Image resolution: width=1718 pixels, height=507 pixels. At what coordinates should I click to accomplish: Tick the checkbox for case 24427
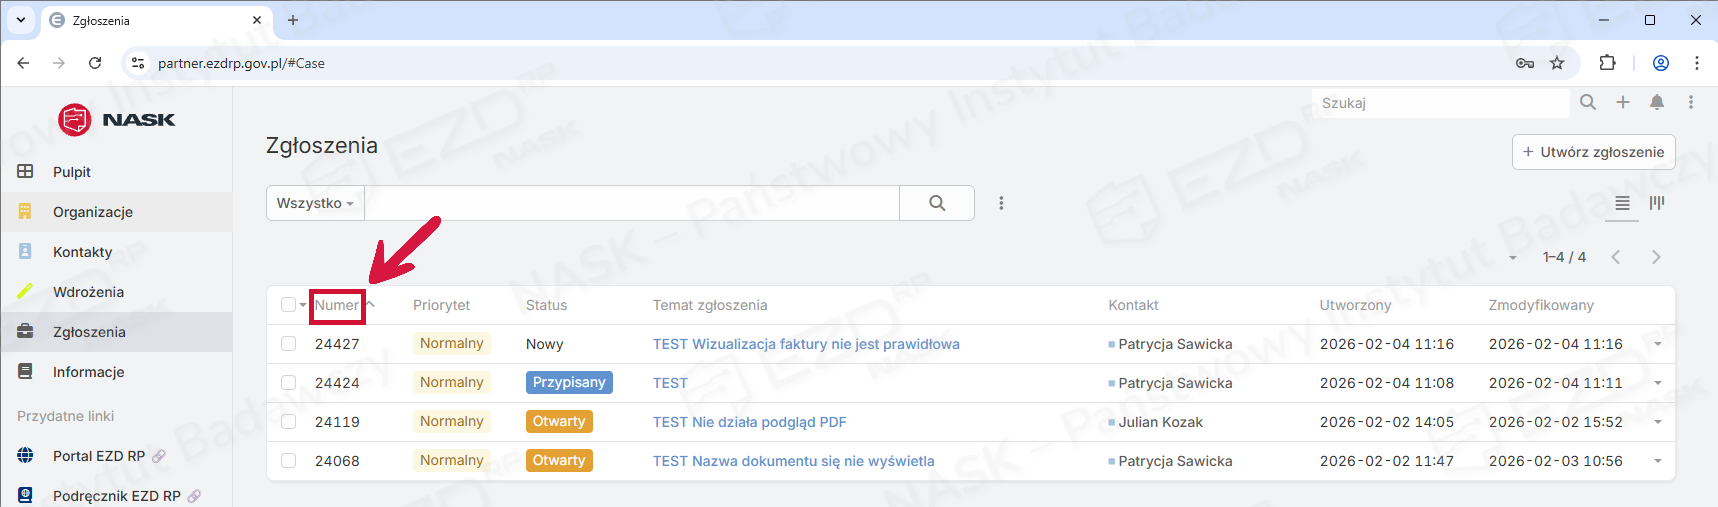(289, 344)
